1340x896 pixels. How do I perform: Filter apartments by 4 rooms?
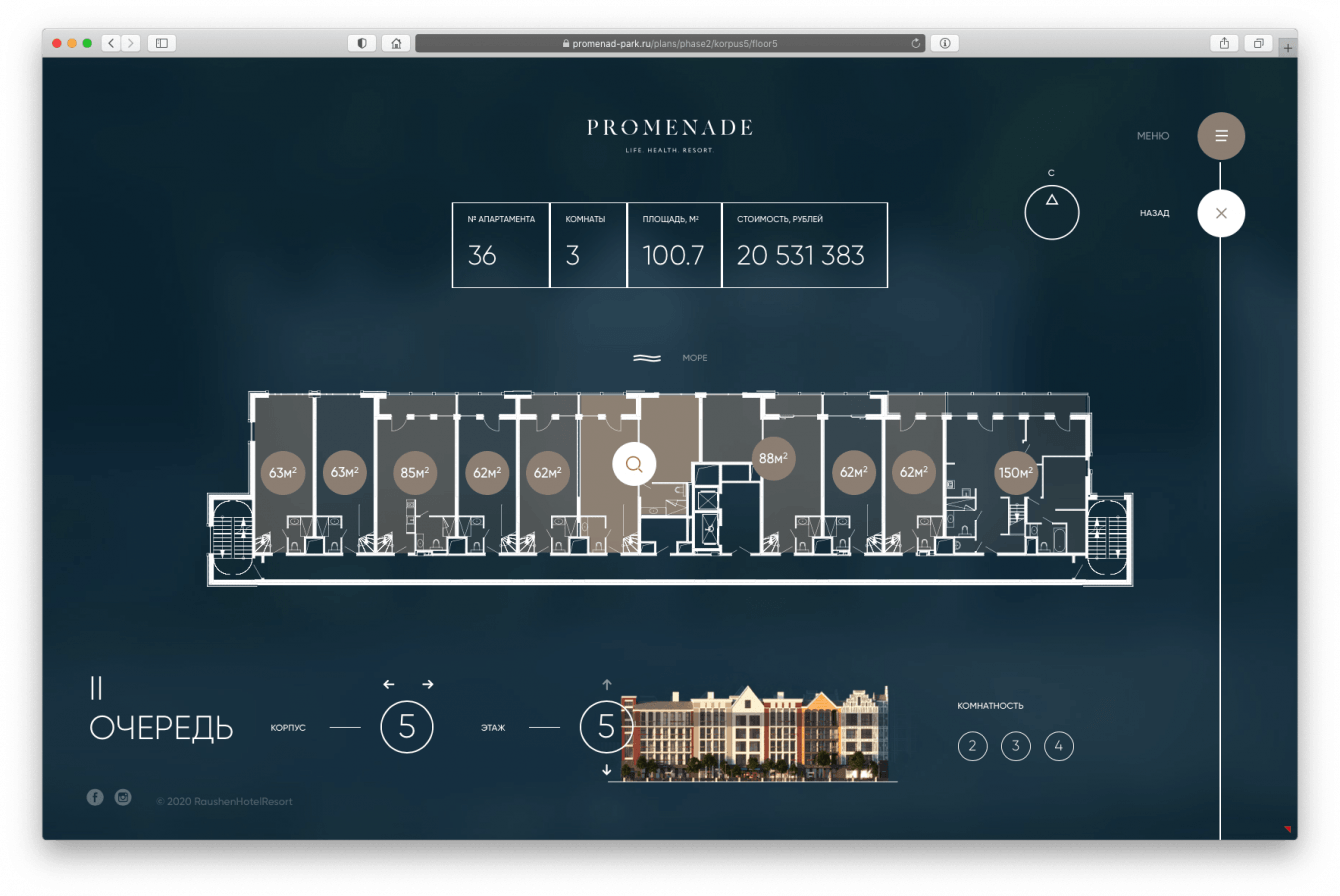pyautogui.click(x=1059, y=746)
